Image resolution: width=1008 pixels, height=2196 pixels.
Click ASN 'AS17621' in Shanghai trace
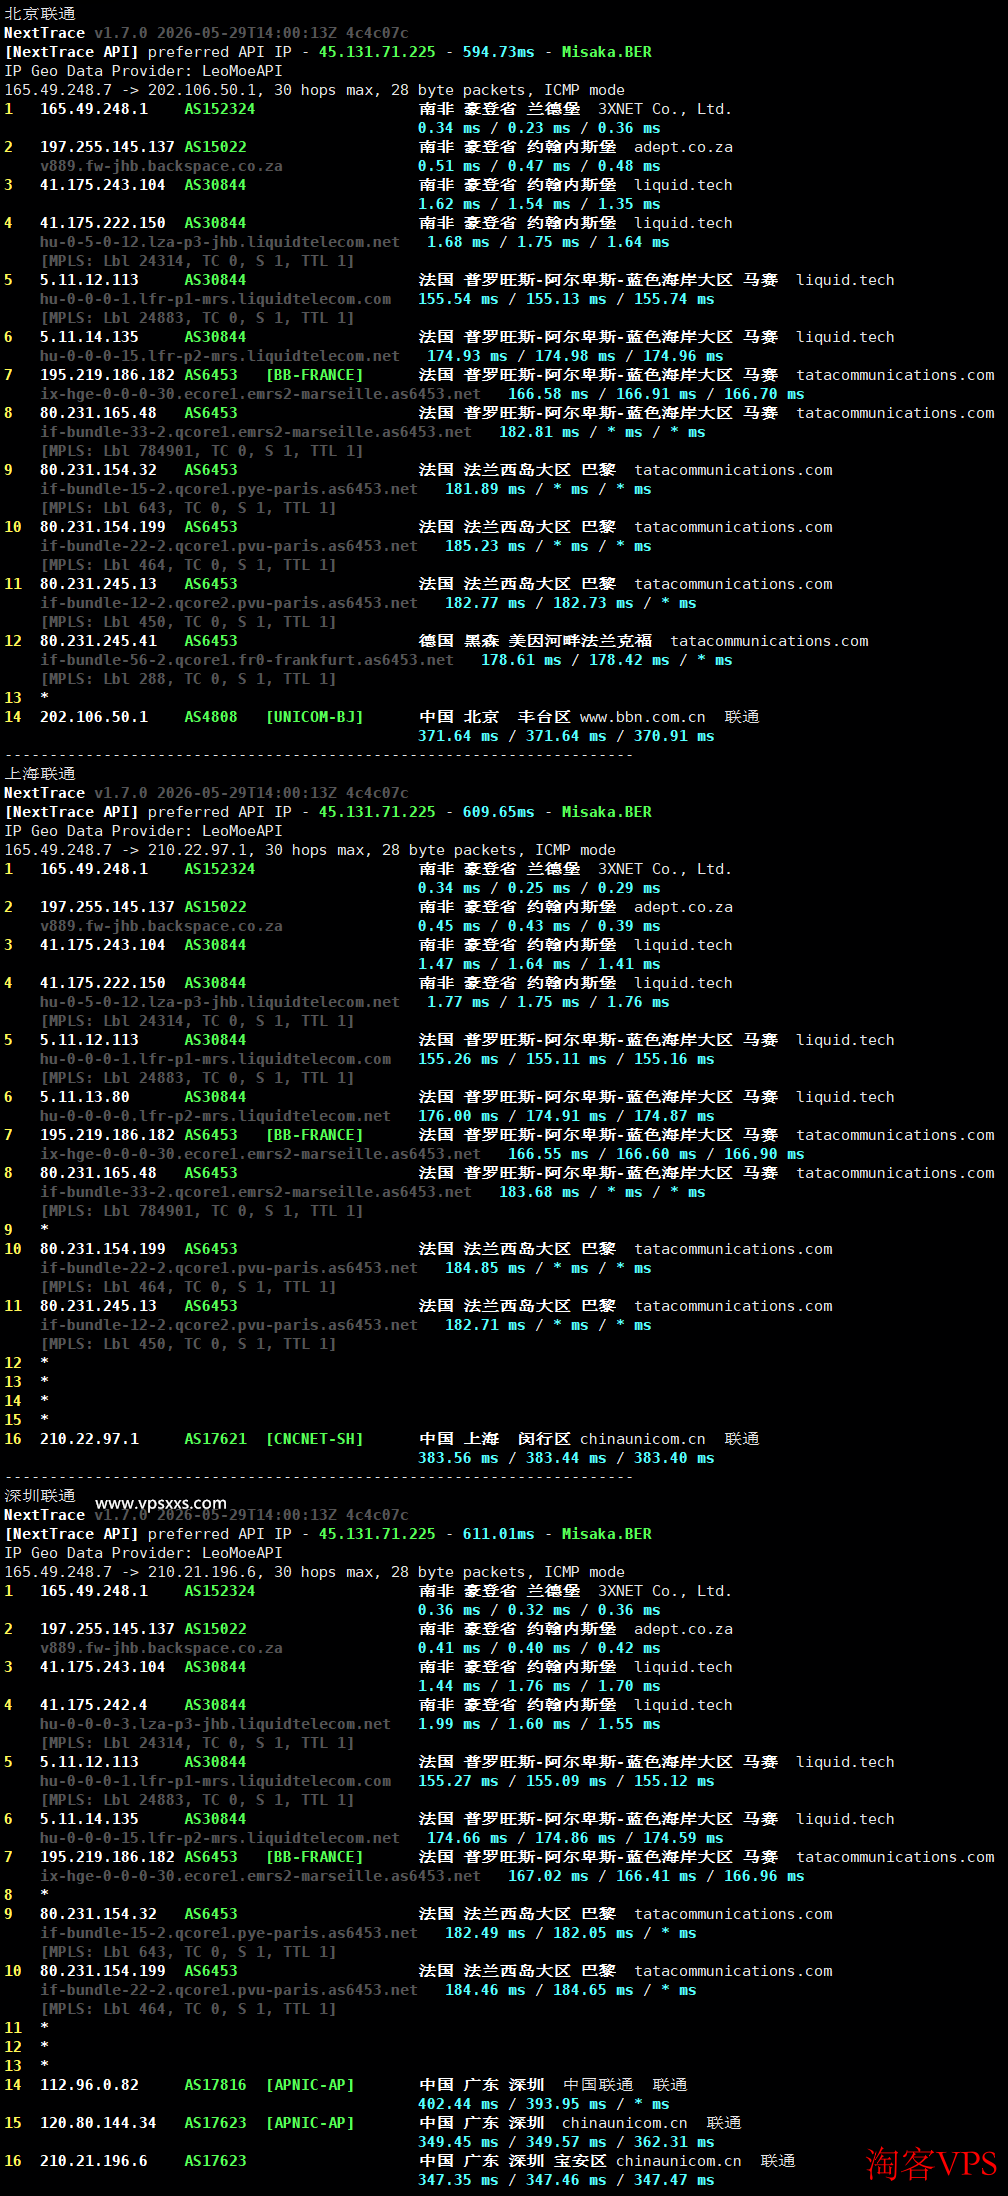(215, 1439)
